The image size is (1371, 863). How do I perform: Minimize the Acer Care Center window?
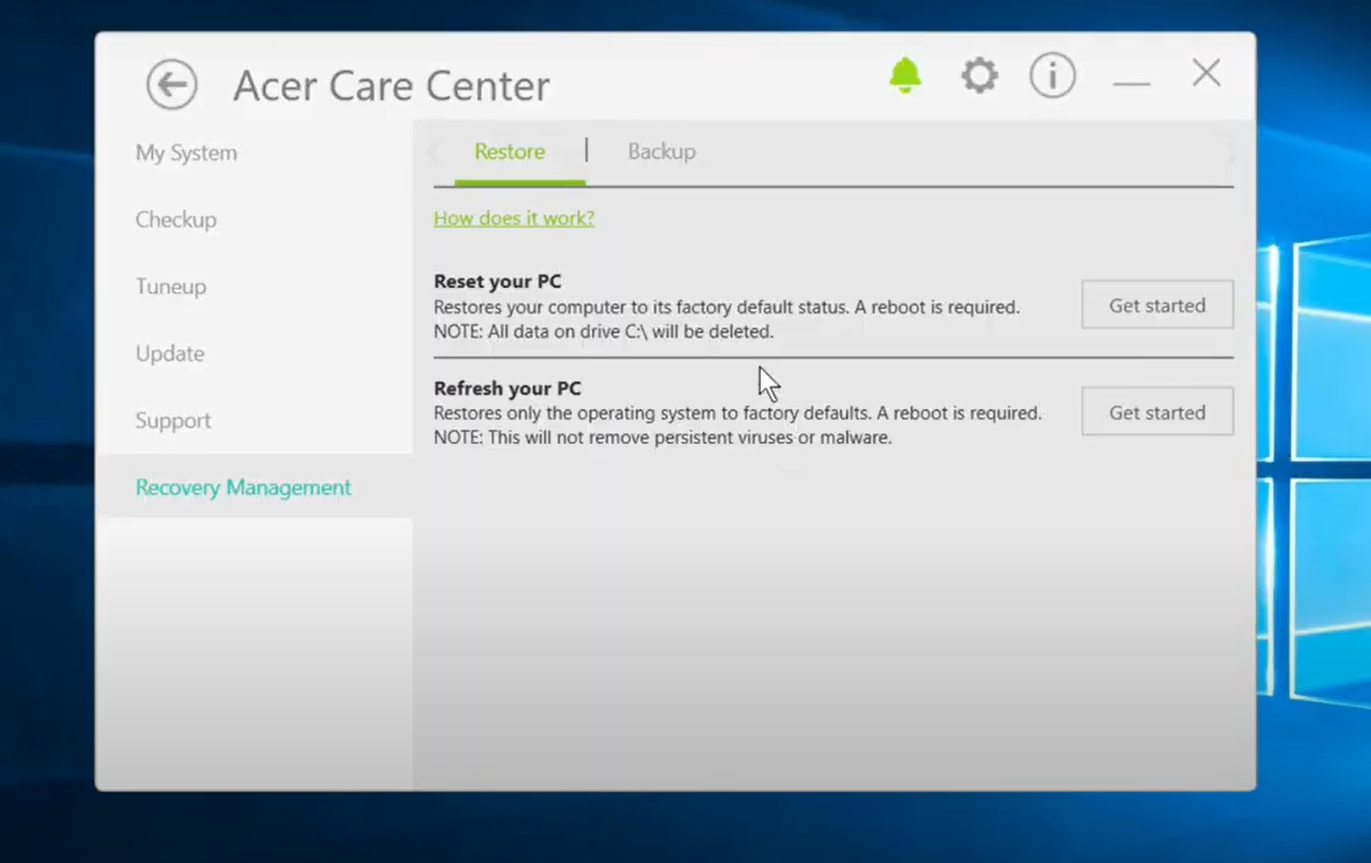click(1131, 84)
